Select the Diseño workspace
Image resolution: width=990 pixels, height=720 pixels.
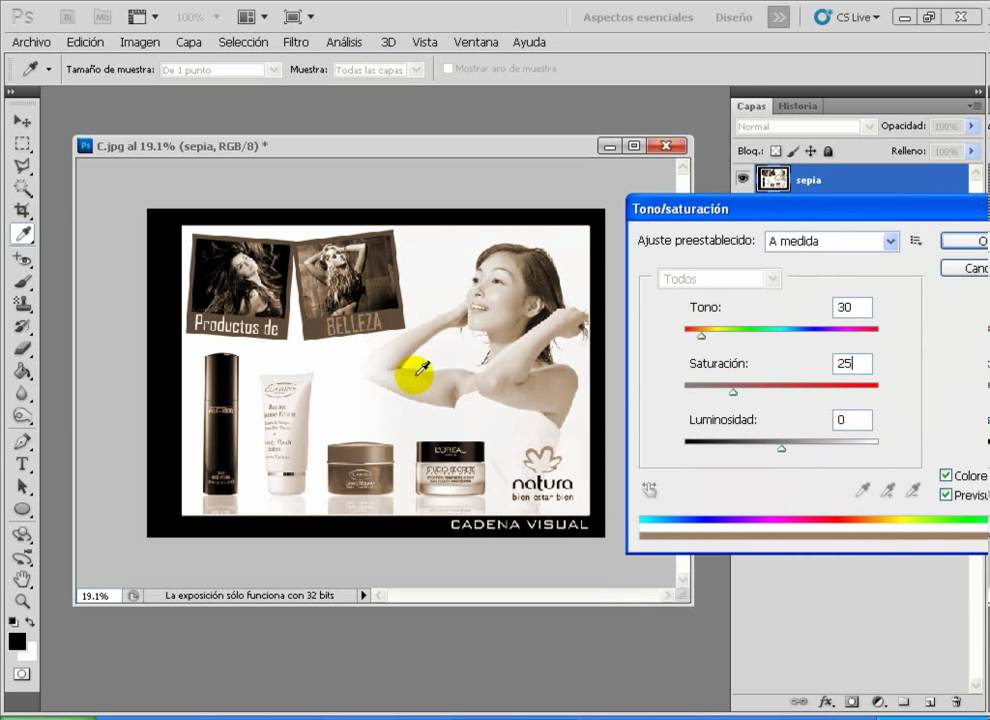[x=734, y=18]
